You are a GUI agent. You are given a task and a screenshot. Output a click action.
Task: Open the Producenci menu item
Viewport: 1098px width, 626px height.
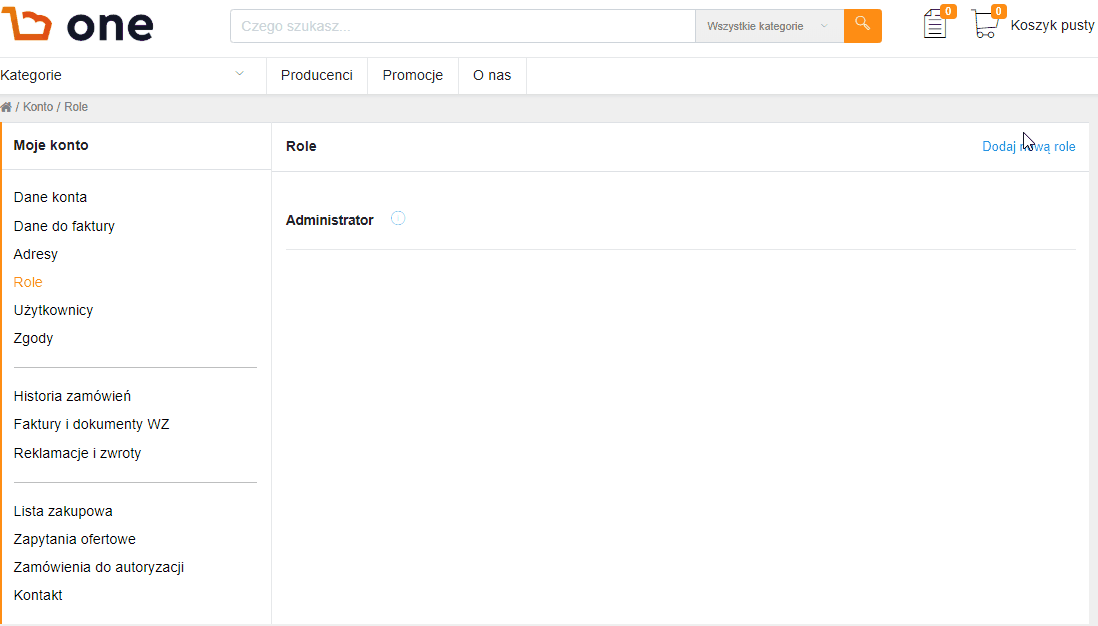click(x=316, y=75)
